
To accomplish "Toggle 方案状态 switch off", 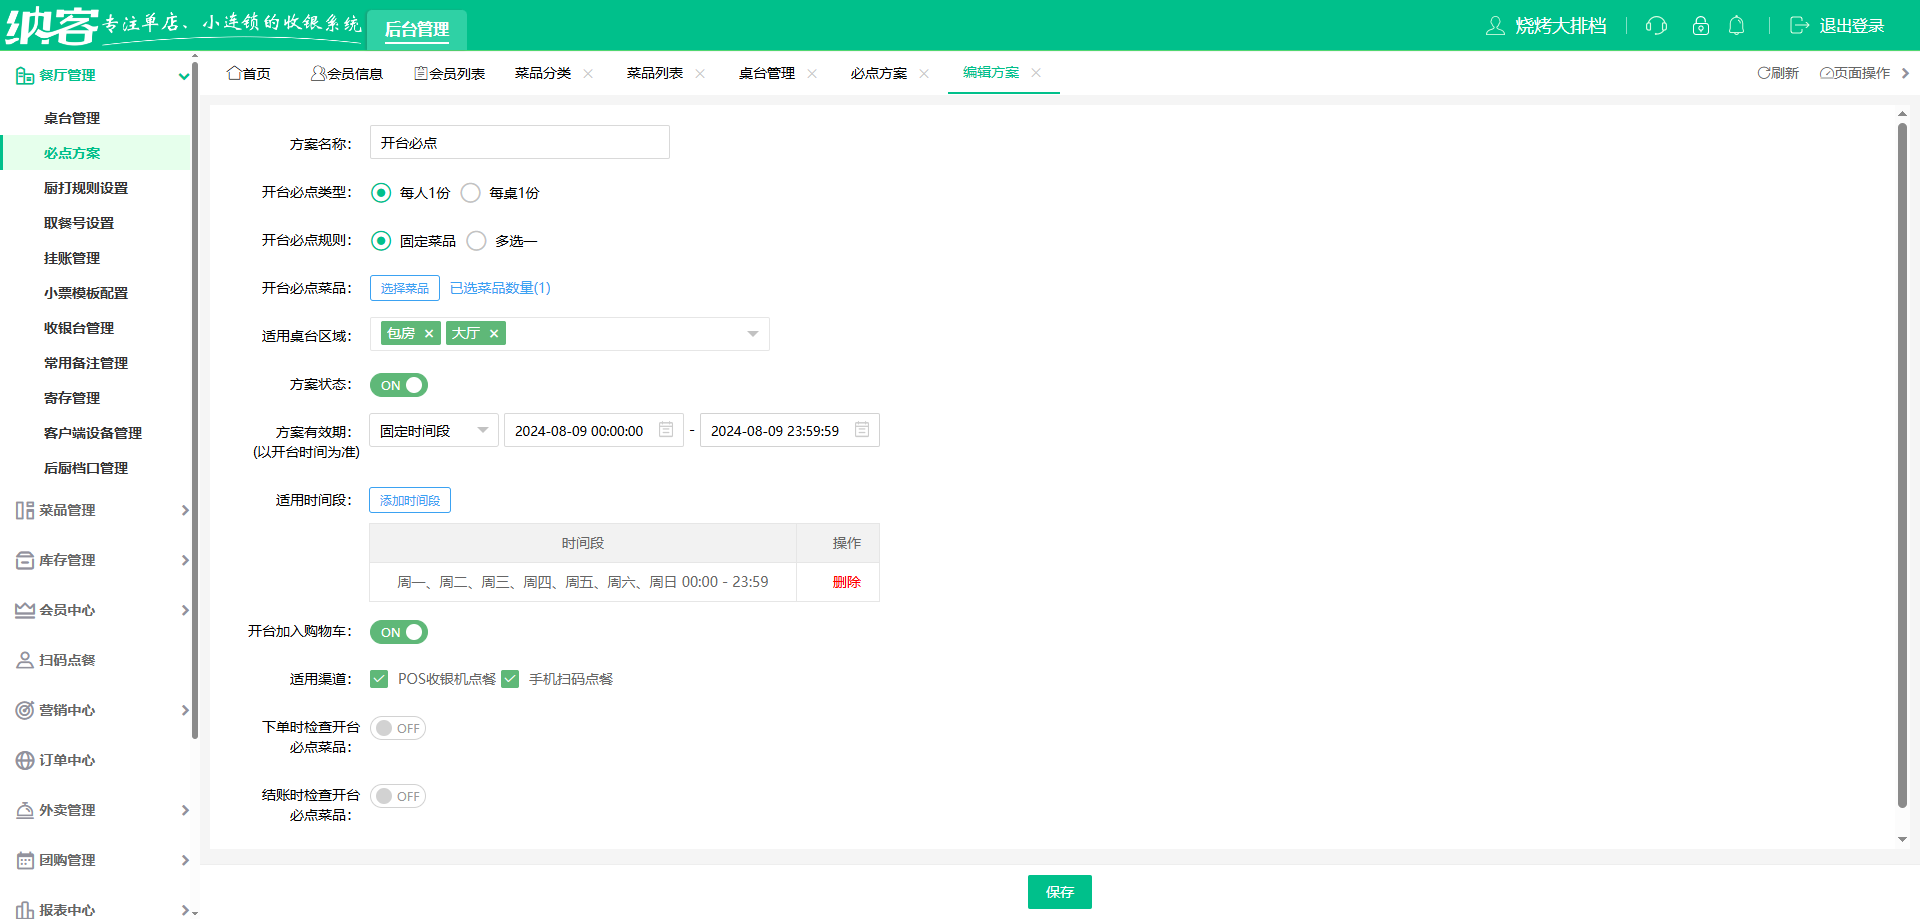I will point(398,385).
